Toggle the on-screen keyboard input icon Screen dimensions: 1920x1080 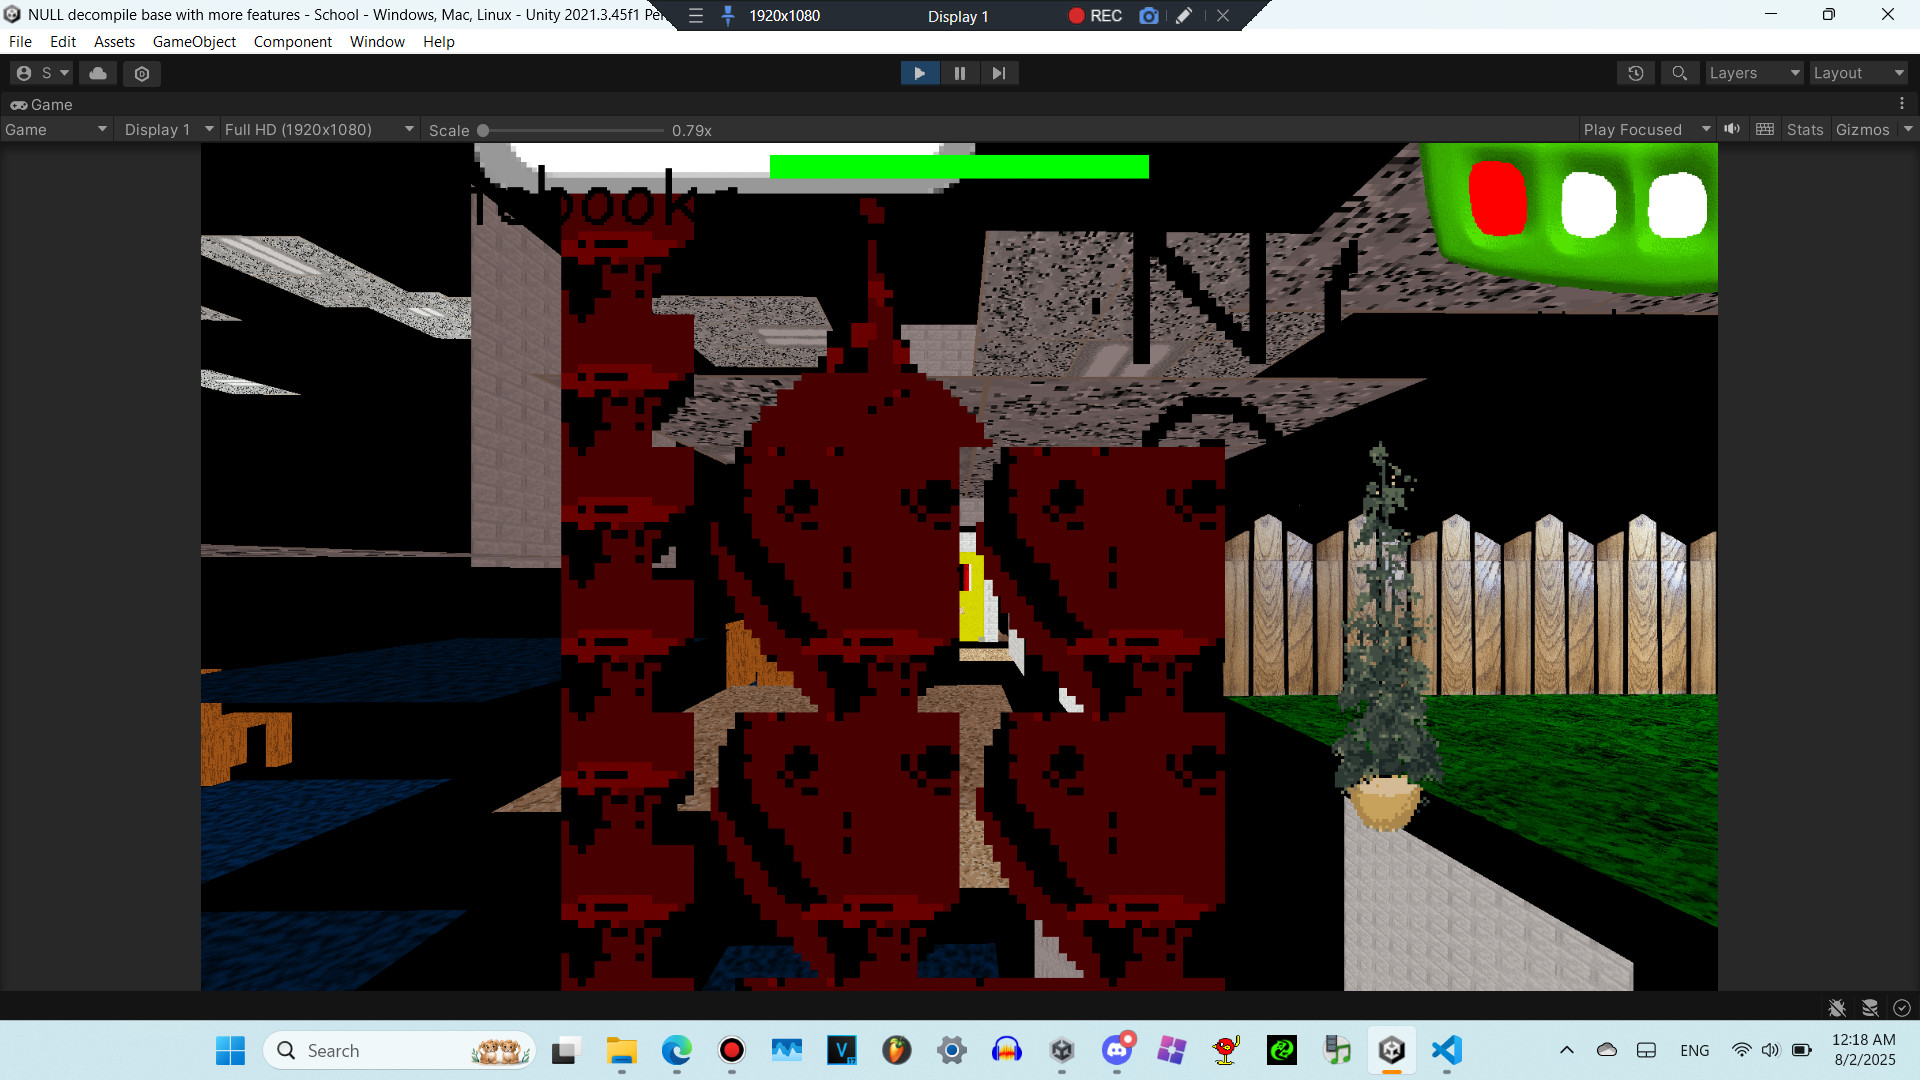coord(1765,129)
